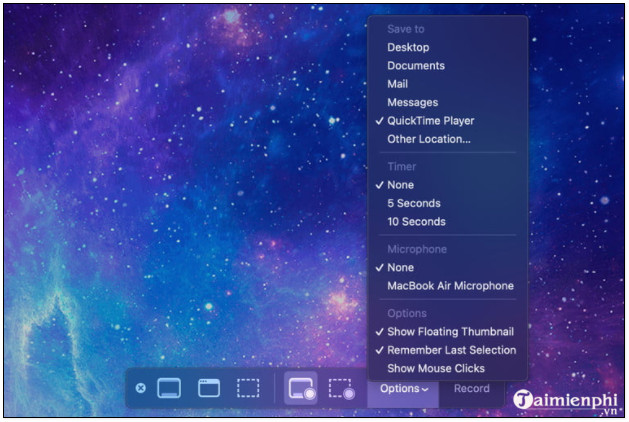Select Capture Selected Window icon

click(209, 388)
